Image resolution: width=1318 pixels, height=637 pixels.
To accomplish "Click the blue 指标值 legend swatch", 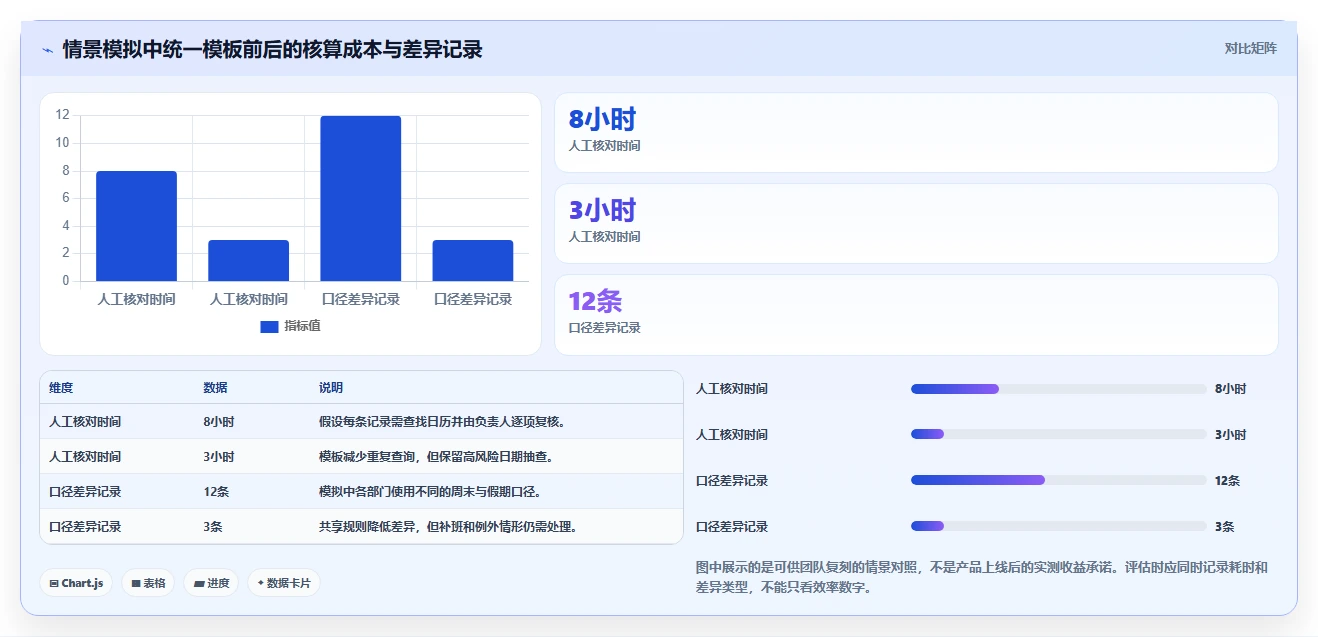I will point(269,326).
